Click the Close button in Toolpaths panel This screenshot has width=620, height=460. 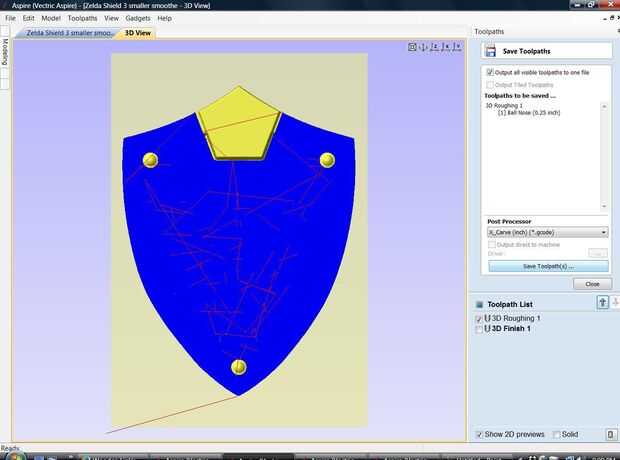click(592, 284)
